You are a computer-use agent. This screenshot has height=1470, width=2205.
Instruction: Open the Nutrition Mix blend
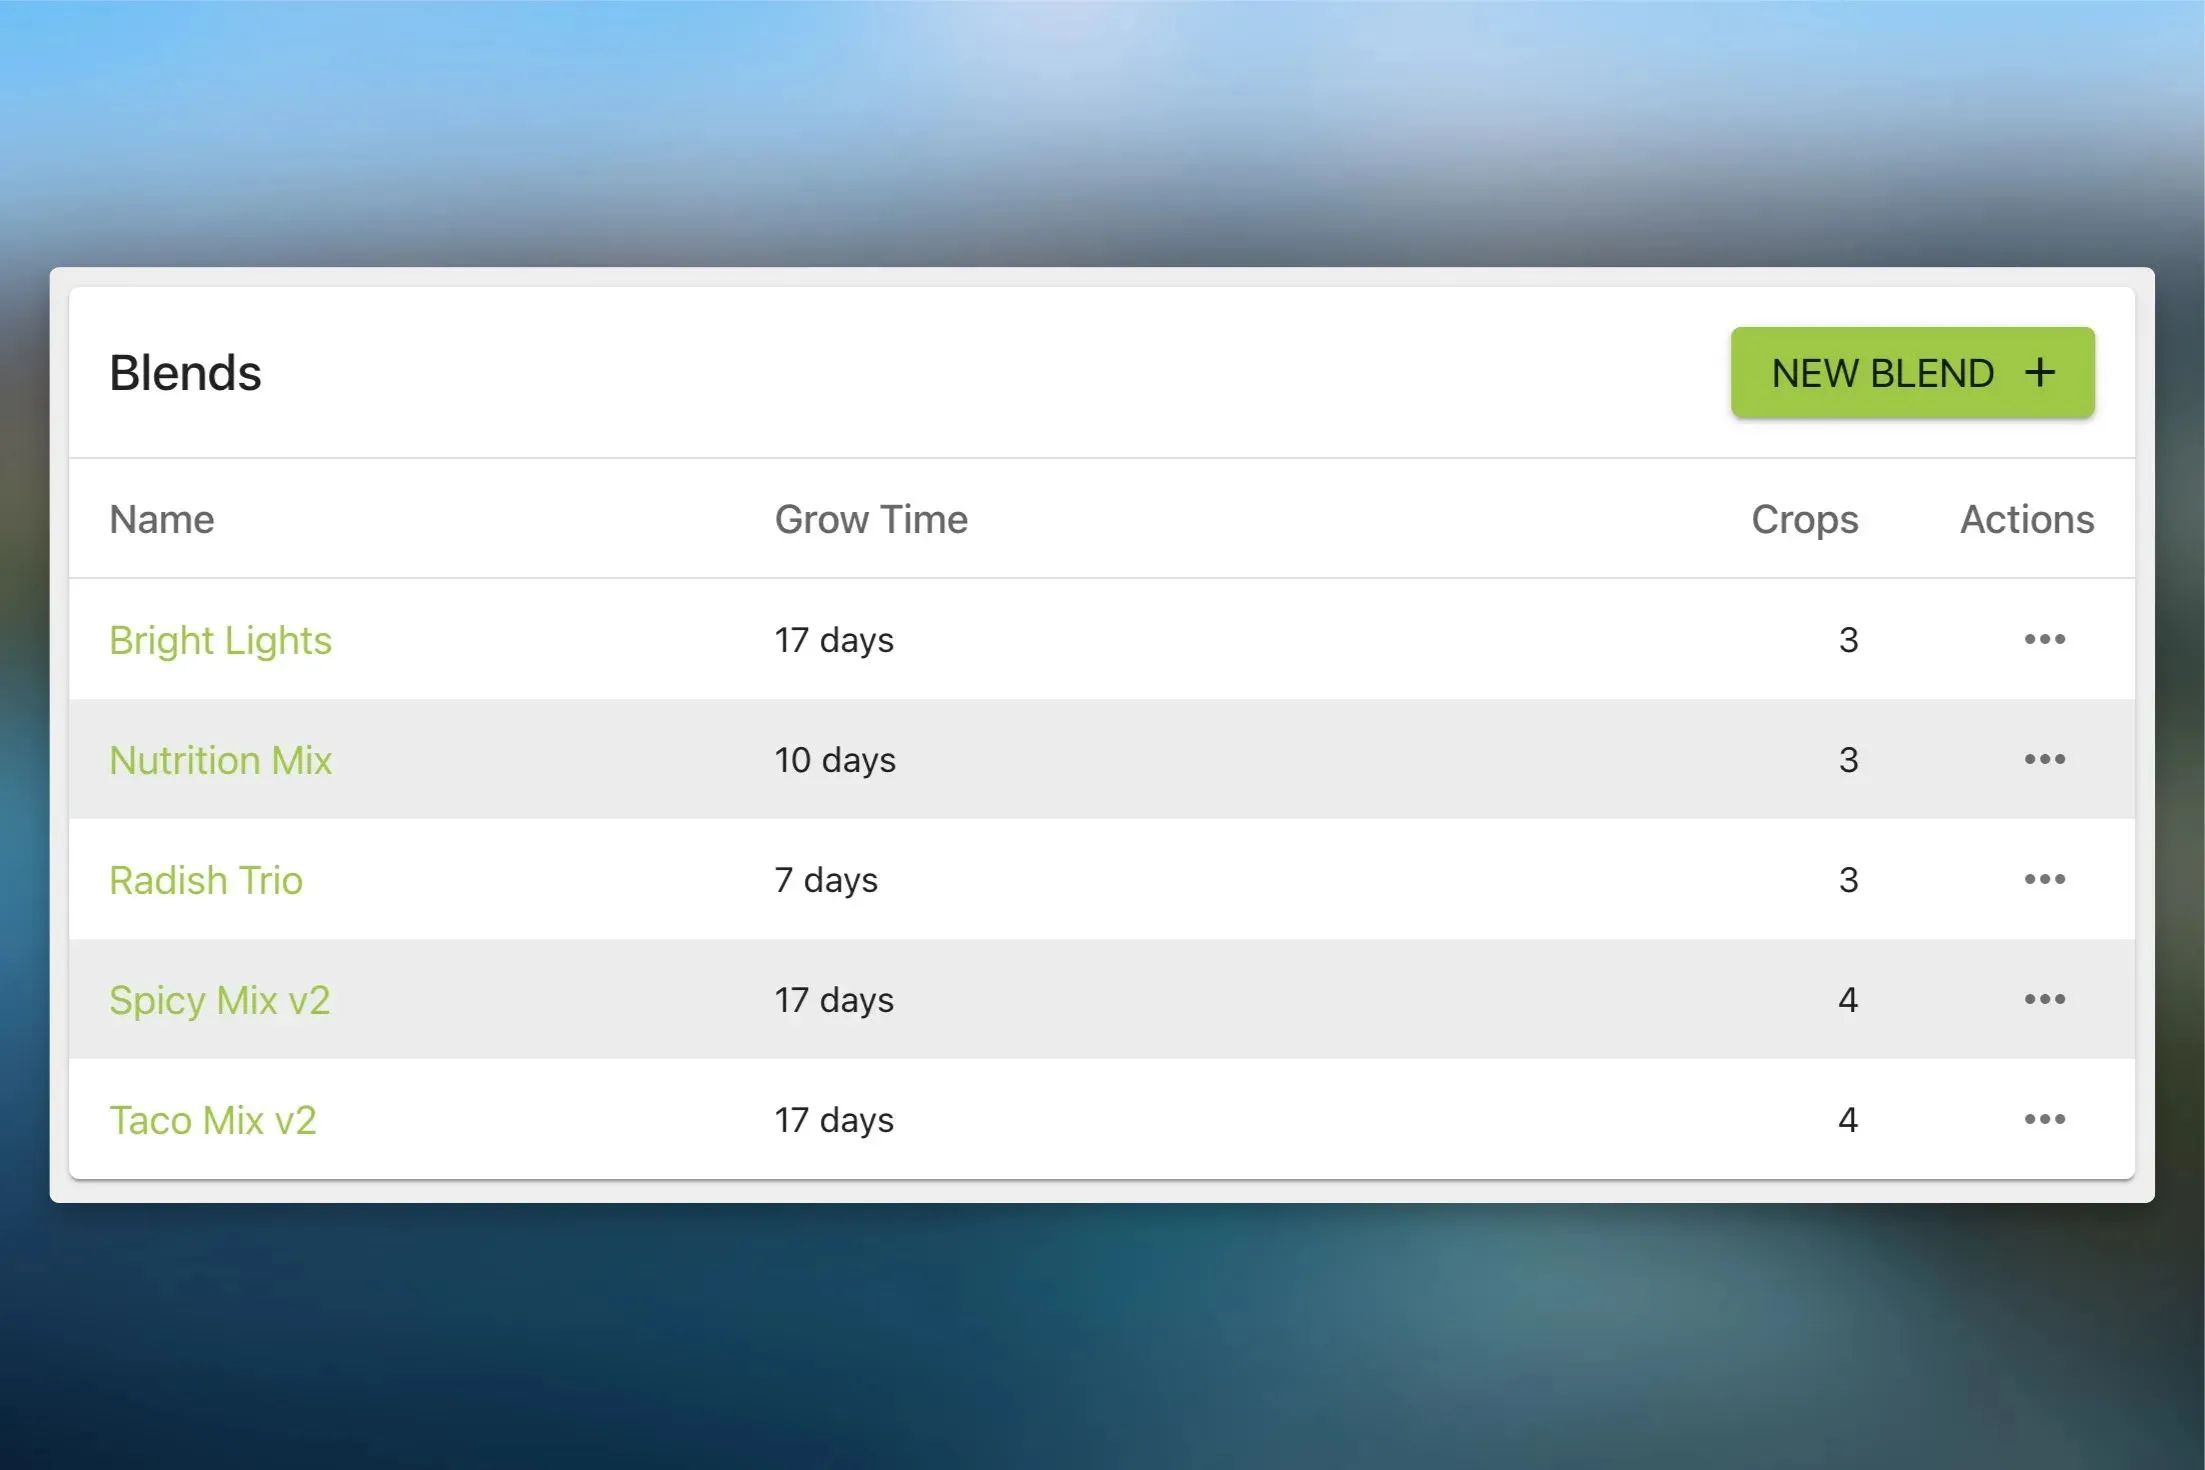coord(221,760)
